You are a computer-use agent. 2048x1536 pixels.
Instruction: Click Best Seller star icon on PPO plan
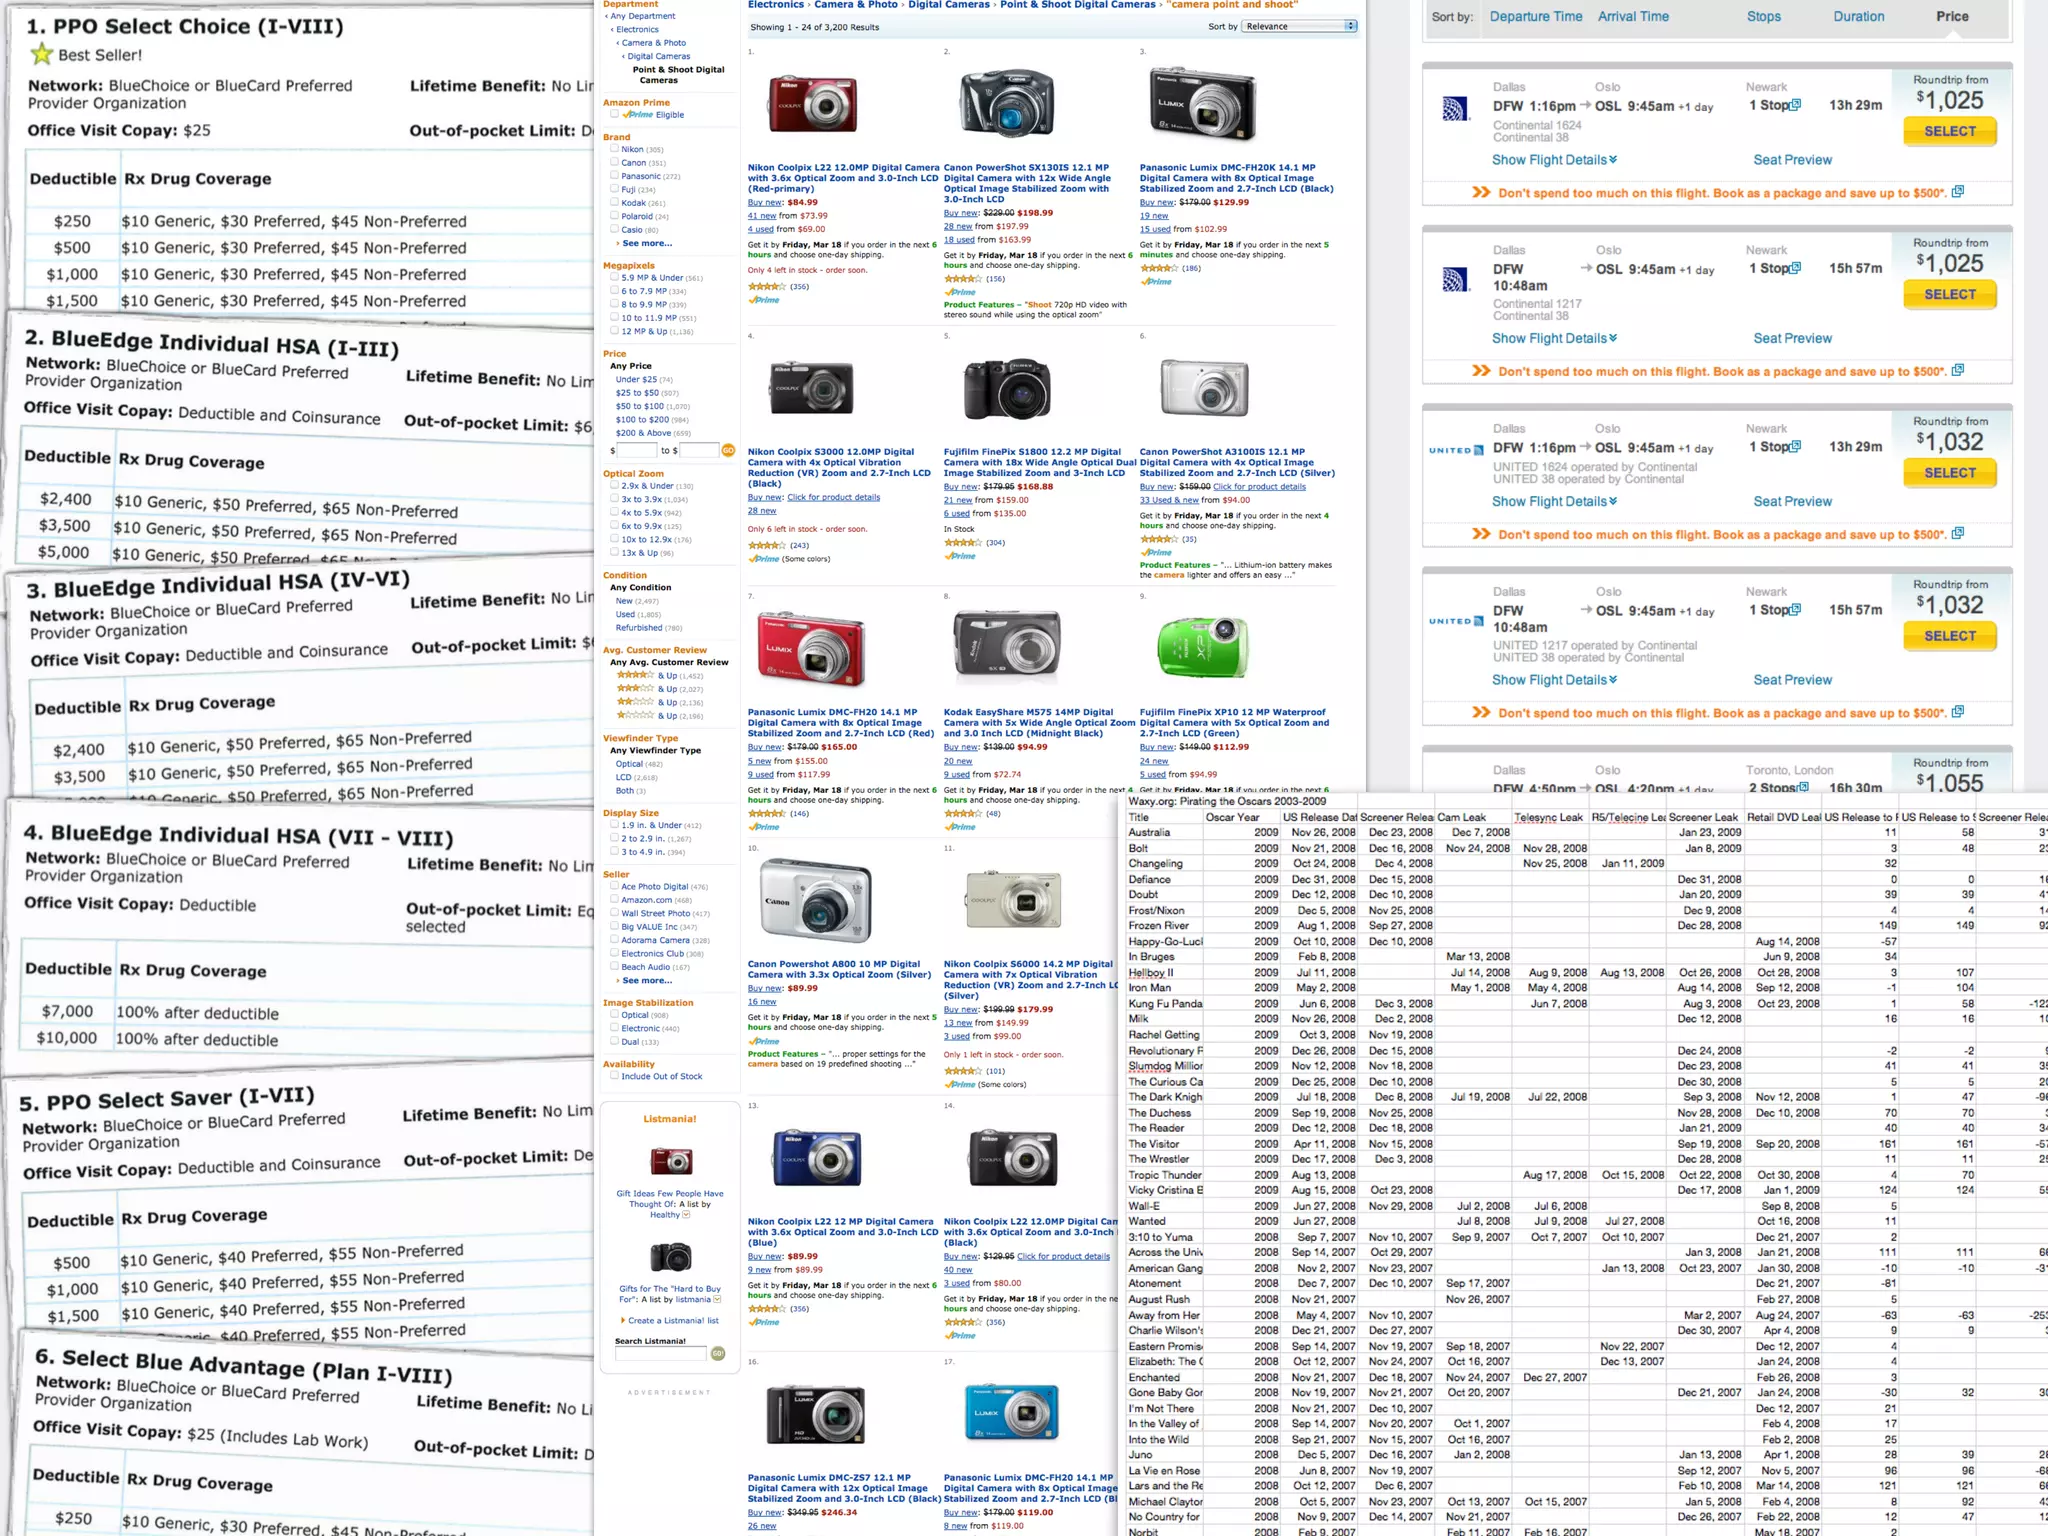tap(41, 54)
